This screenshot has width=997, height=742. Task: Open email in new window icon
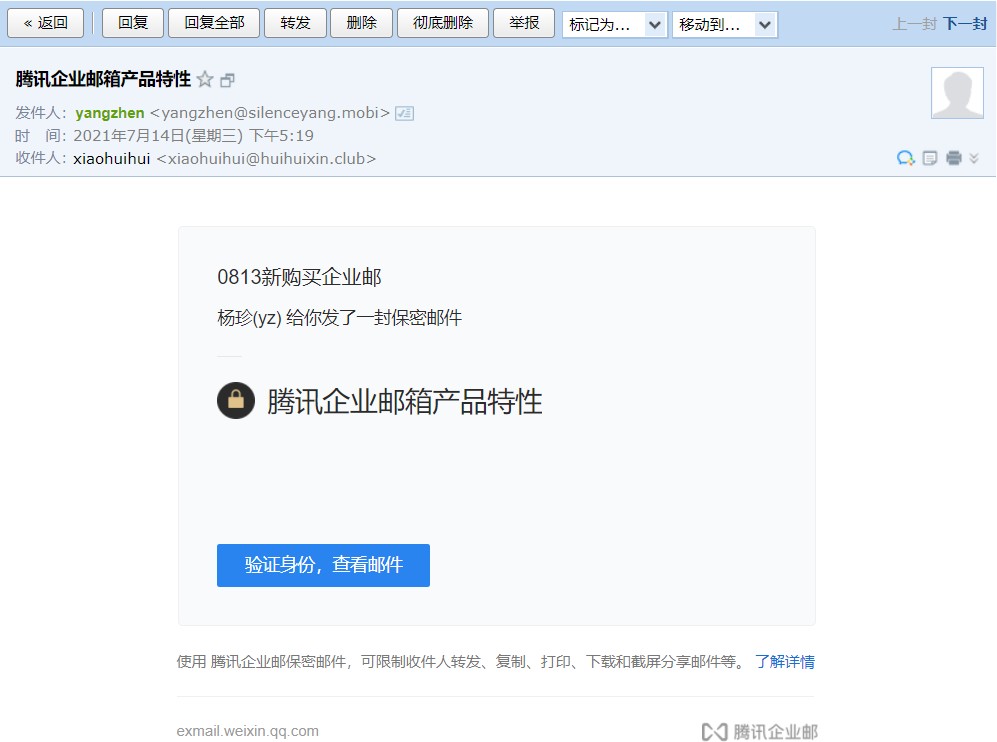[228, 80]
